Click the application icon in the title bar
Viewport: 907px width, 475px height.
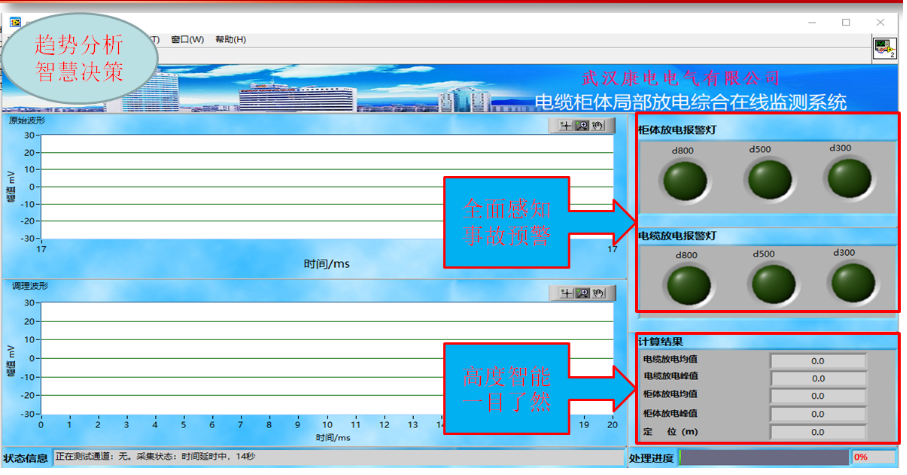tap(15, 22)
